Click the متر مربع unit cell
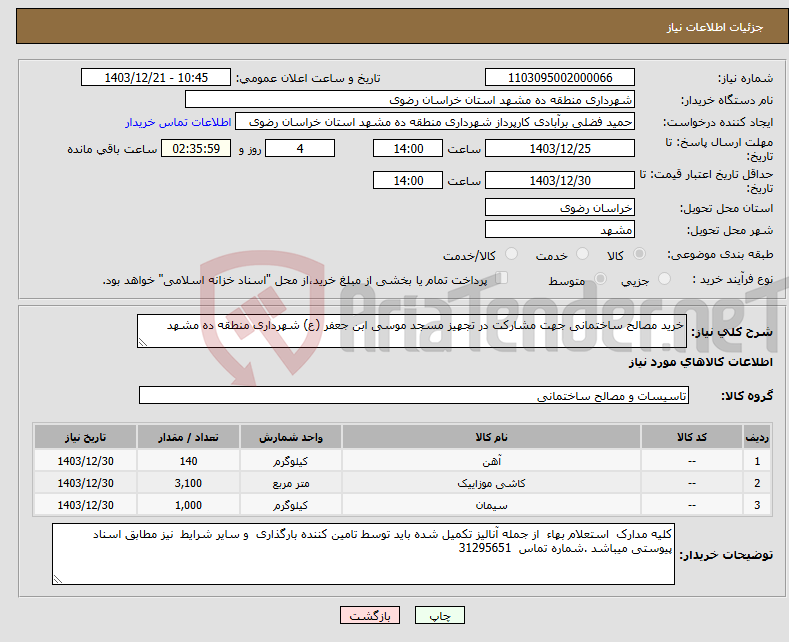789x642 pixels. click(291, 483)
